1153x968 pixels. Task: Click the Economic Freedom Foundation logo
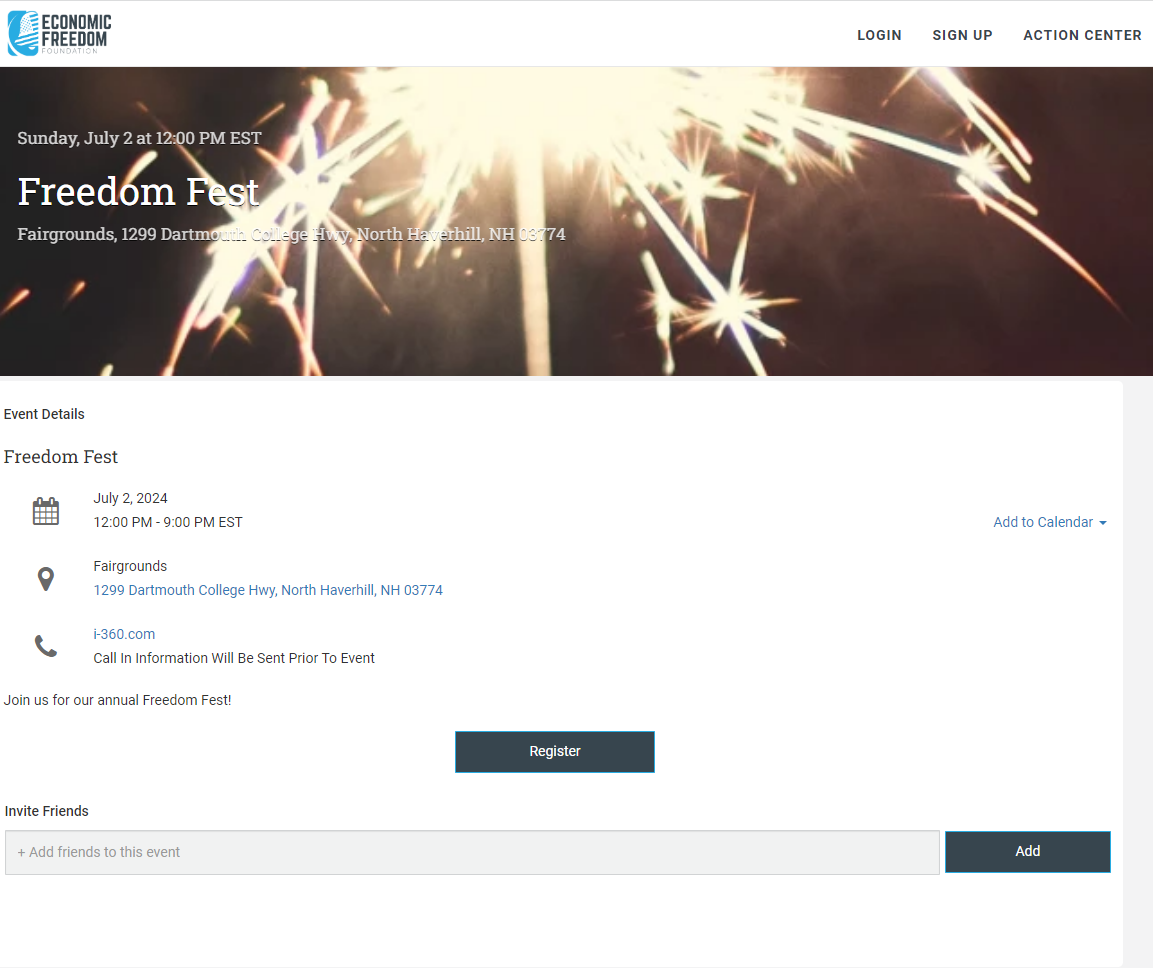(x=60, y=33)
